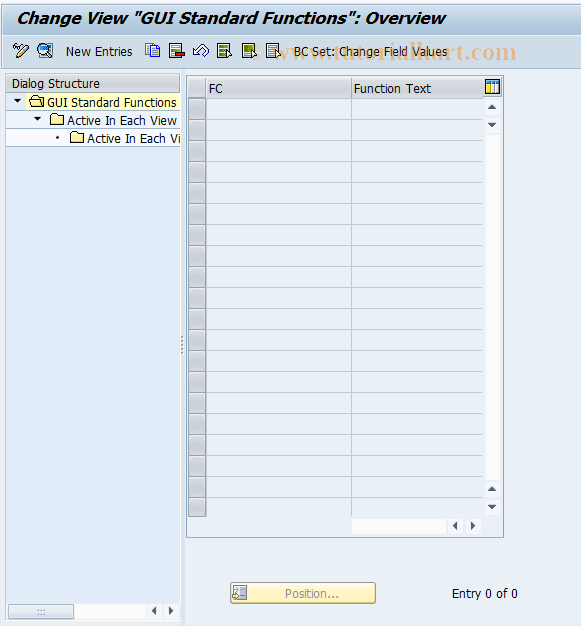581x626 pixels.
Task: Click the Details magnifier icon
Action: click(45, 51)
